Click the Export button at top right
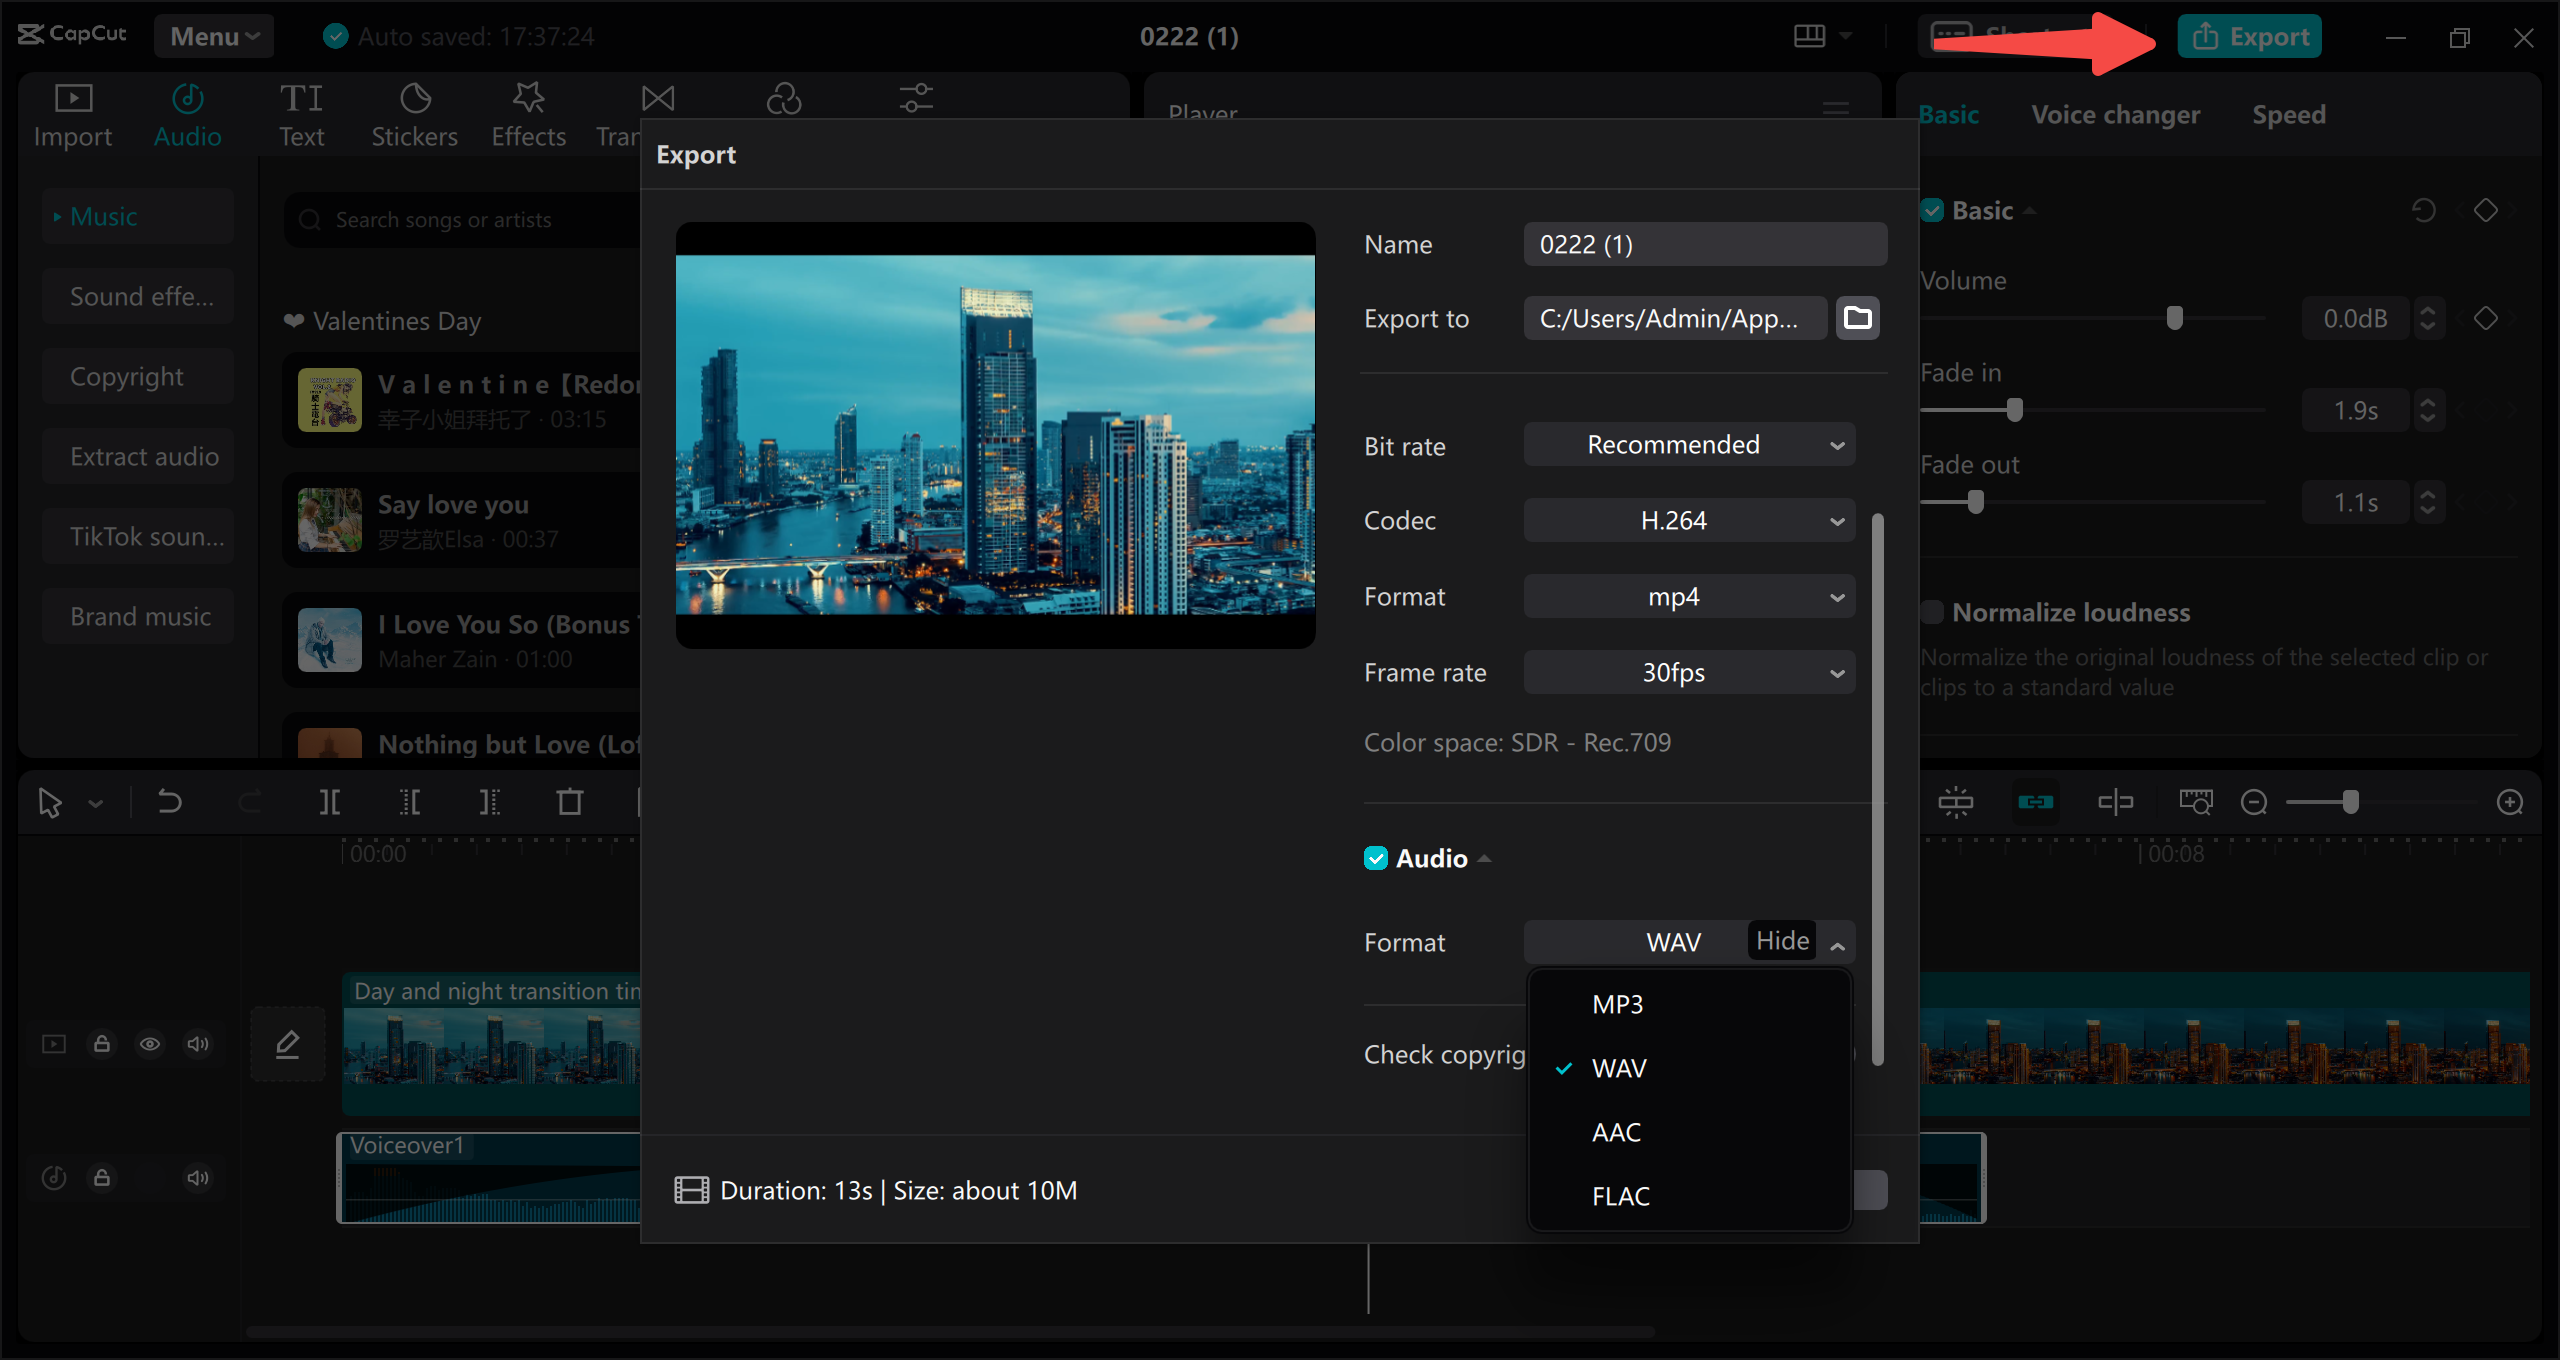Screen dimensions: 2560x1360 click(x=2249, y=36)
